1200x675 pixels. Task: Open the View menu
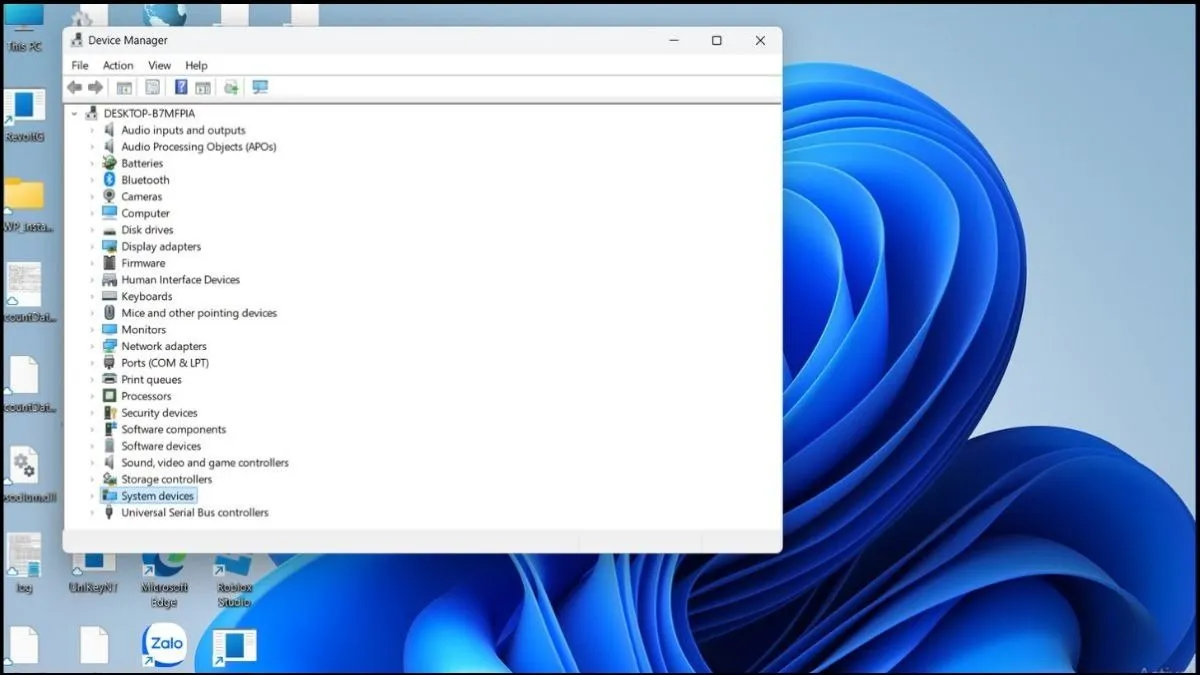coord(158,64)
